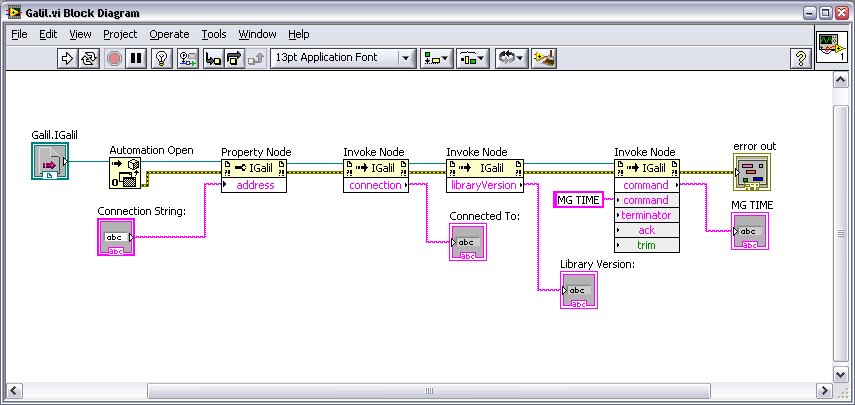Click the VI icon pane in top-right corner
The image size is (855, 405).
832,48
